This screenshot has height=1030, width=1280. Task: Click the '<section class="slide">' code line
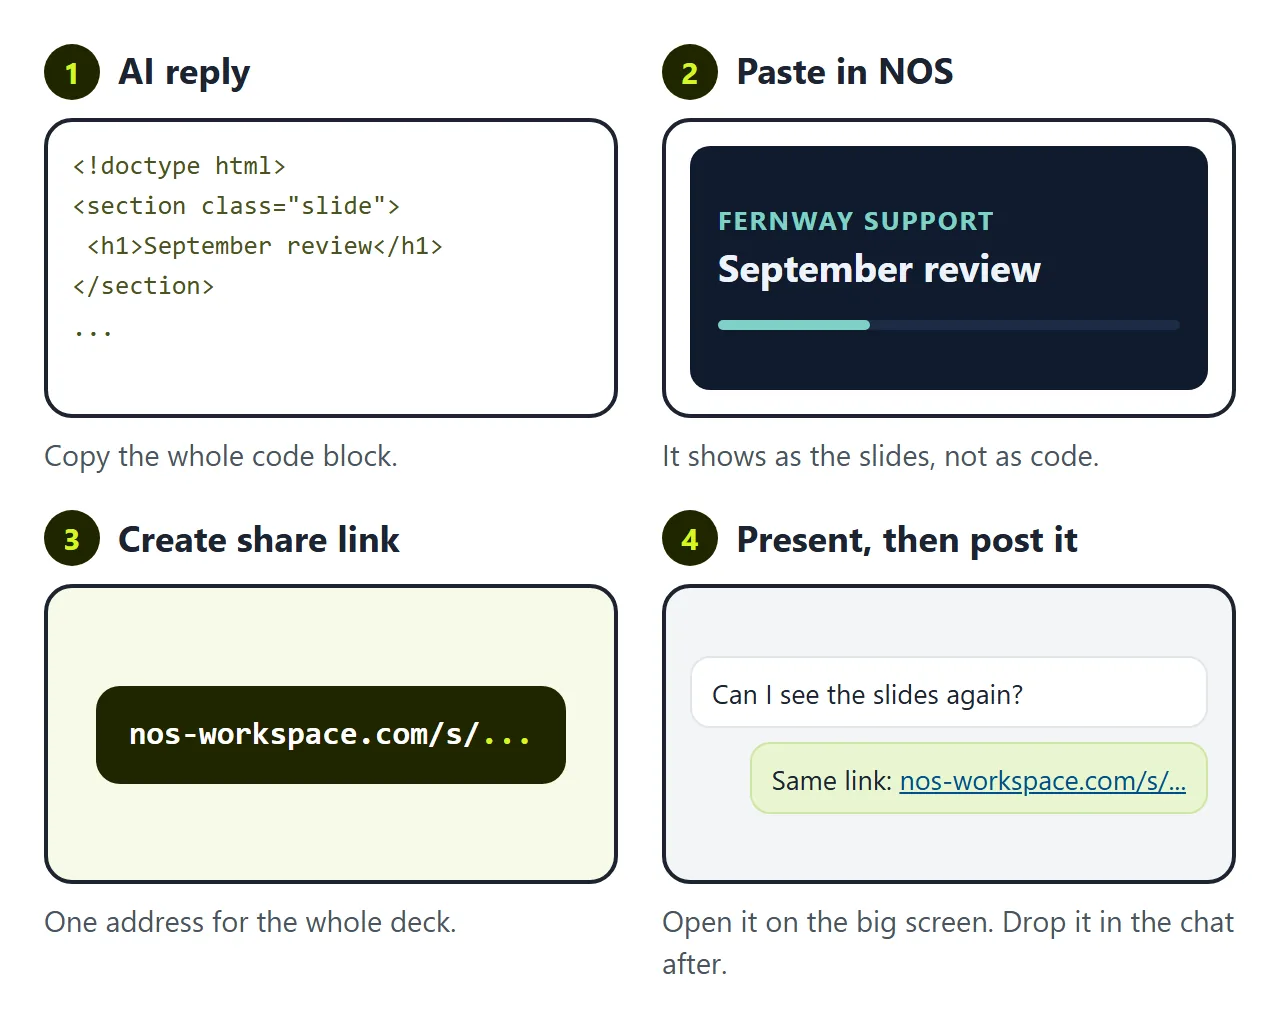(x=236, y=206)
